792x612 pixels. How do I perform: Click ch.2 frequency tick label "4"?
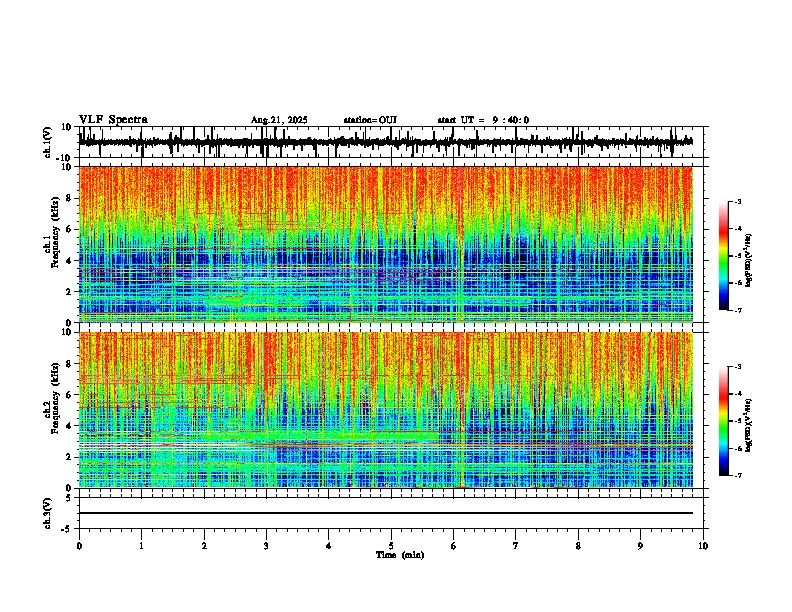[69, 426]
